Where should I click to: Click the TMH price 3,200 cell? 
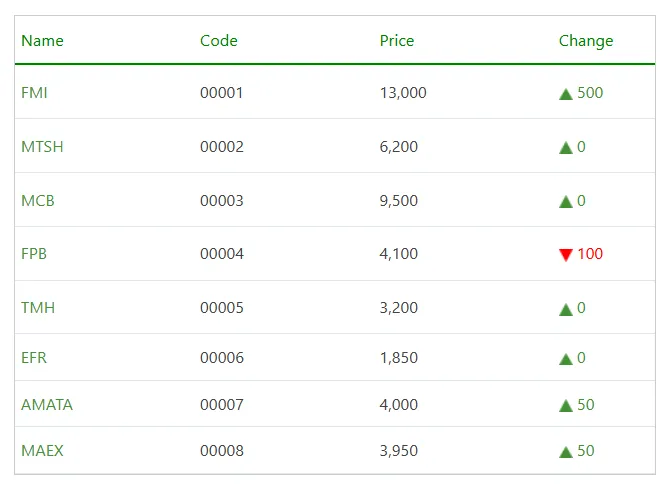point(399,308)
